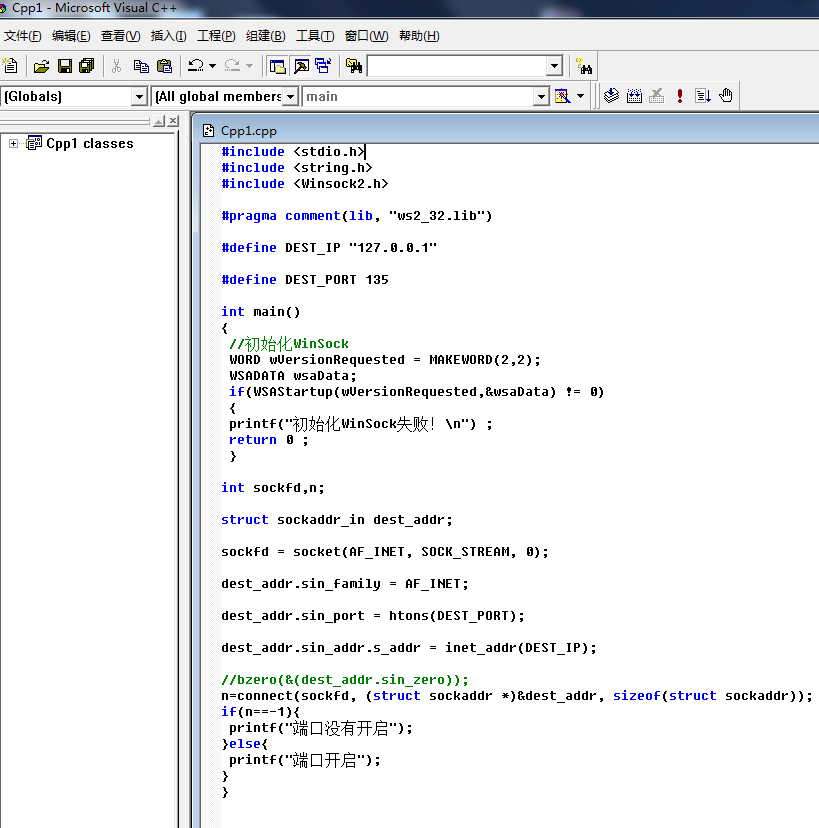Image resolution: width=819 pixels, height=828 pixels.
Task: Open the main function dropdown
Action: [541, 96]
